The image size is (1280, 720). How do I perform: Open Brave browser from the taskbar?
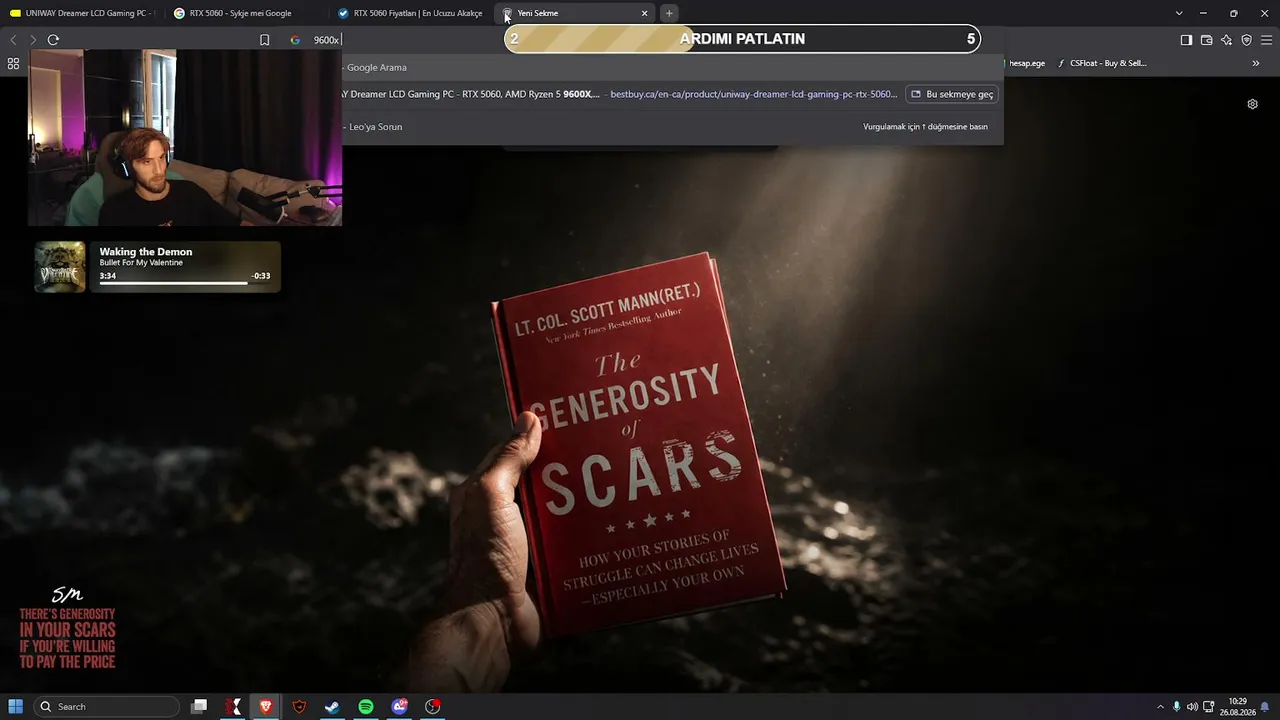click(266, 707)
